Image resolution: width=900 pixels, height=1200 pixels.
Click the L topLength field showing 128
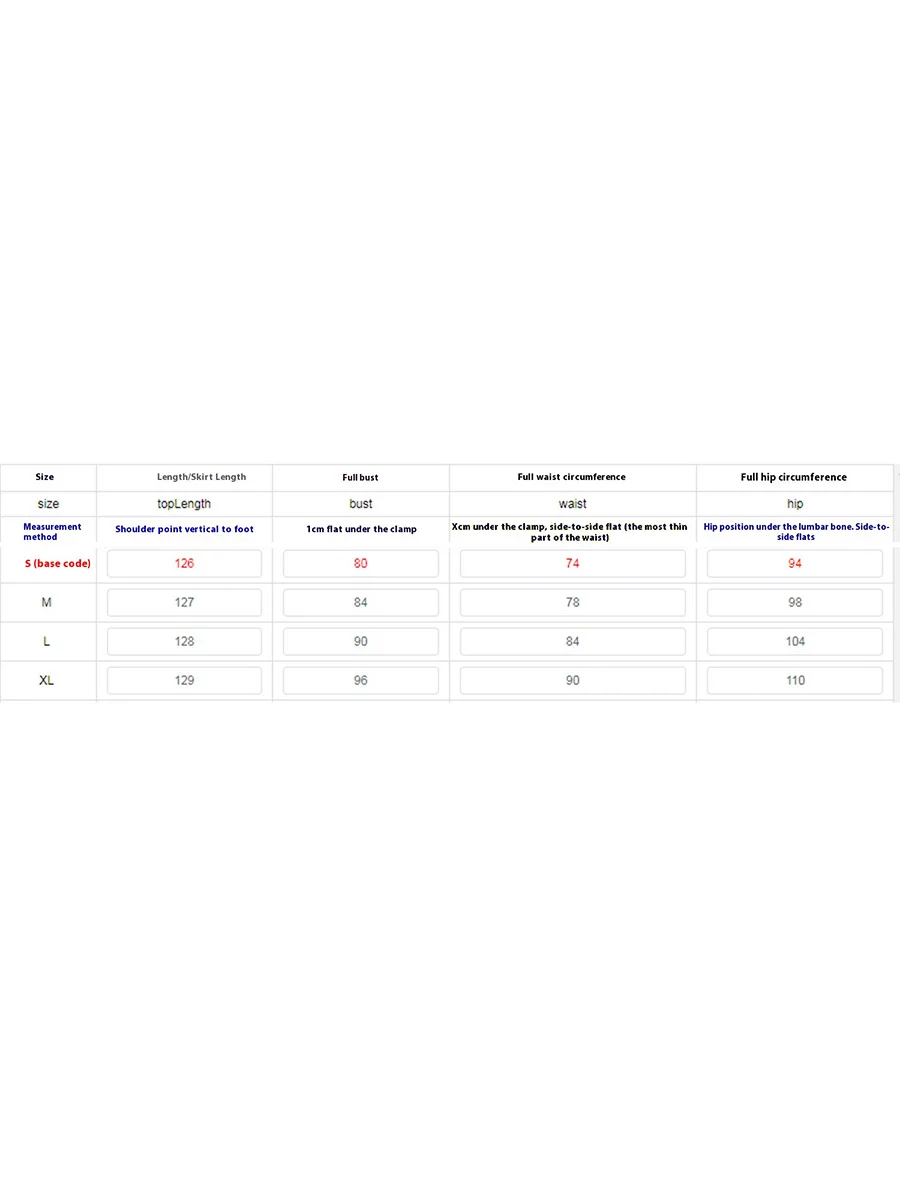pos(184,642)
